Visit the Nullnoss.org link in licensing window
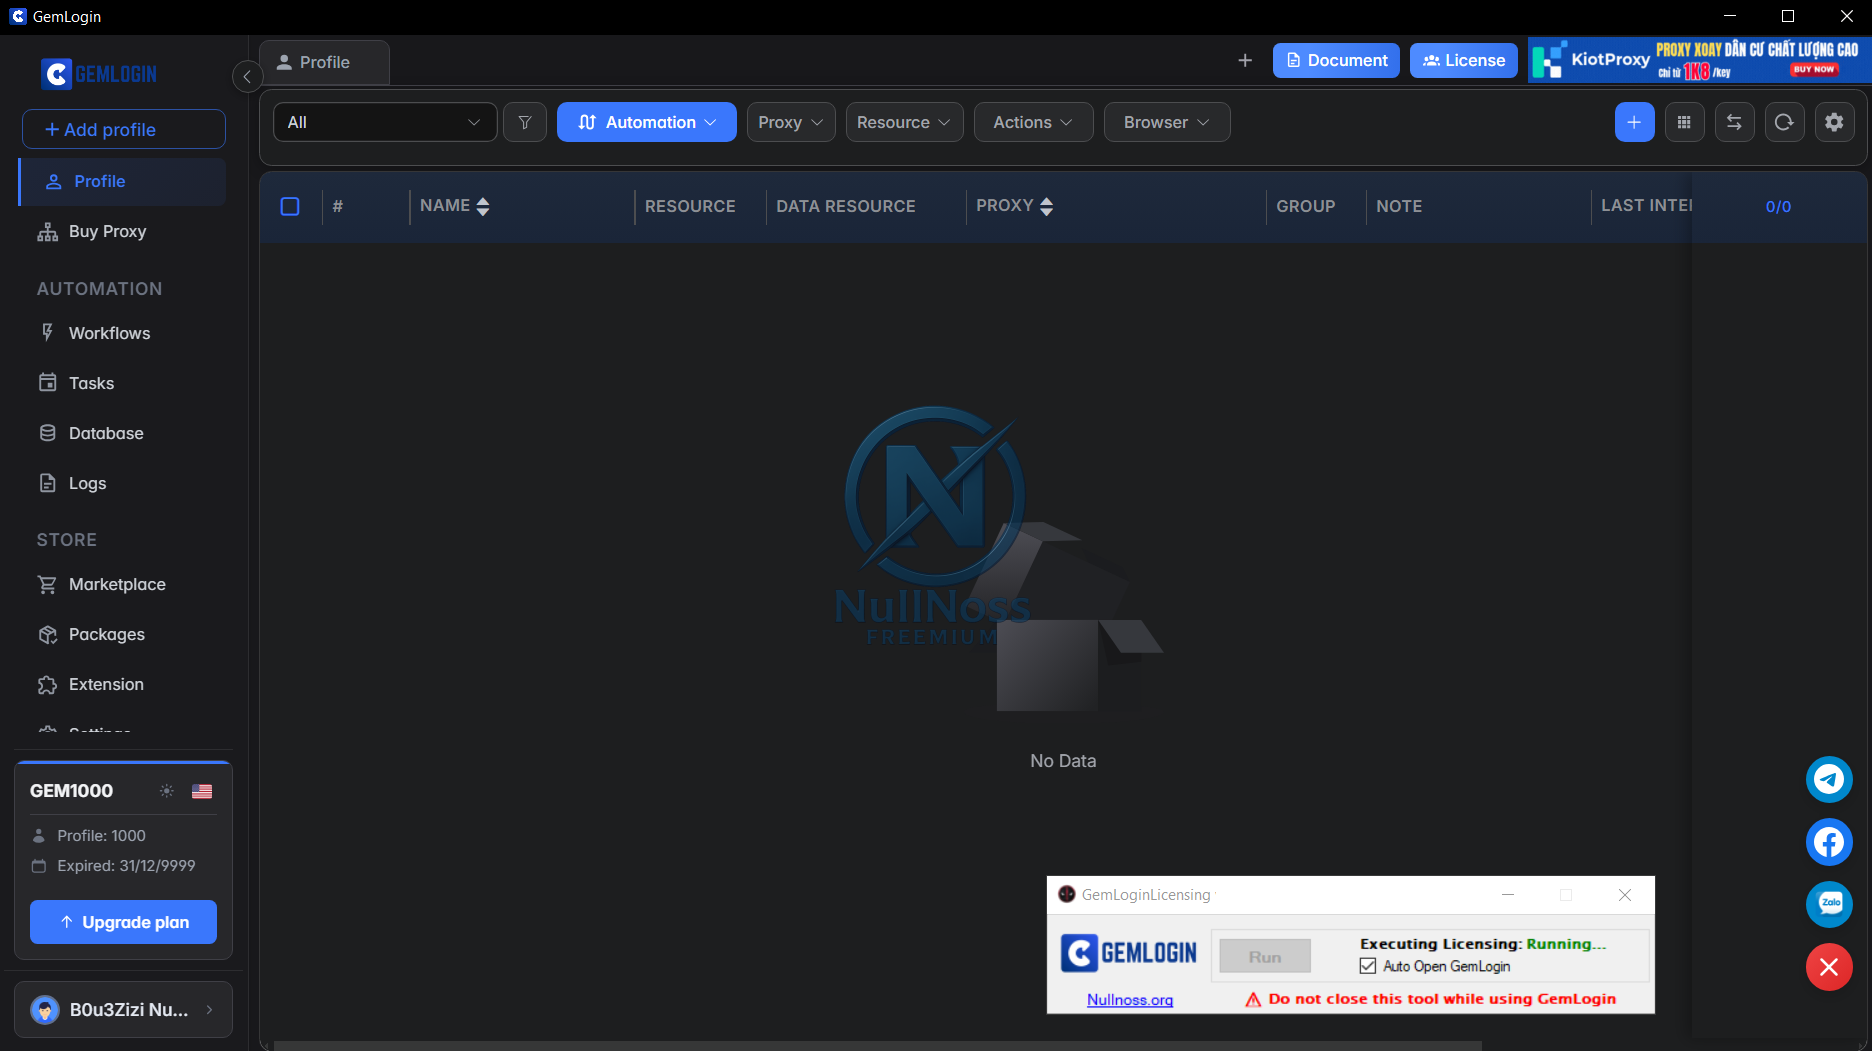 (1130, 998)
